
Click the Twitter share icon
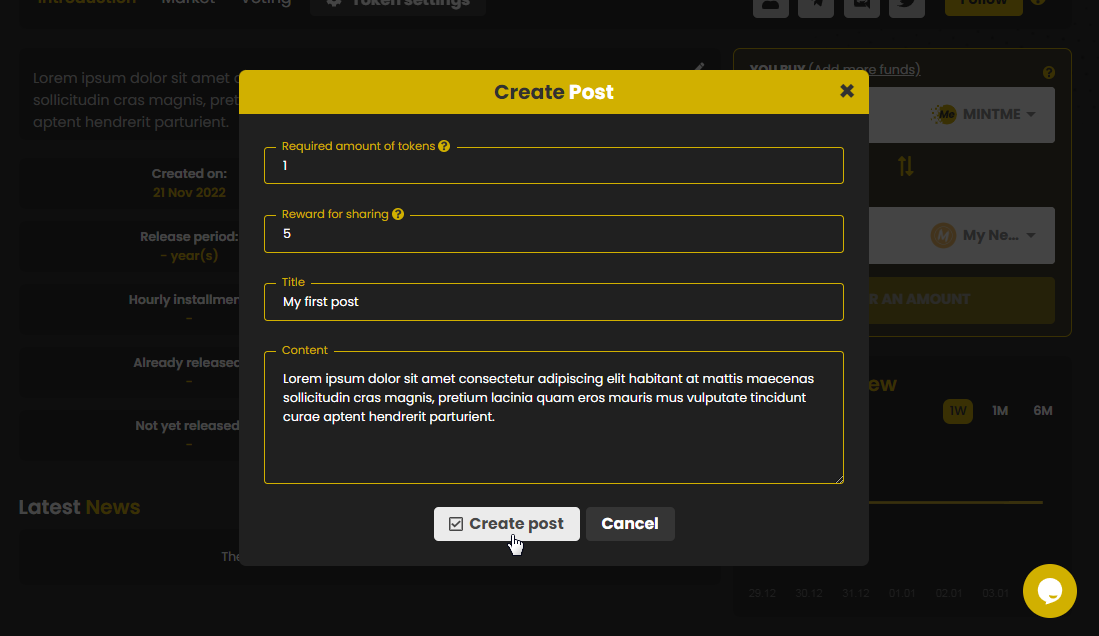[x=906, y=4]
